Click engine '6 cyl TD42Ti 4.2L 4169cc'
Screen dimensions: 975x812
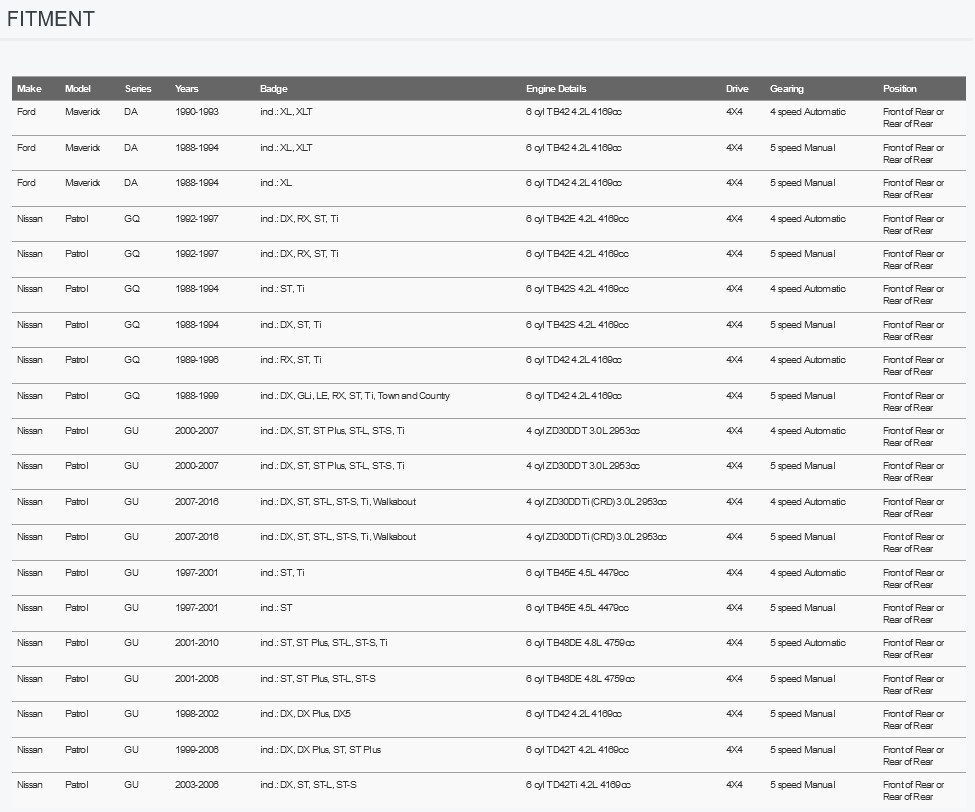[578, 785]
